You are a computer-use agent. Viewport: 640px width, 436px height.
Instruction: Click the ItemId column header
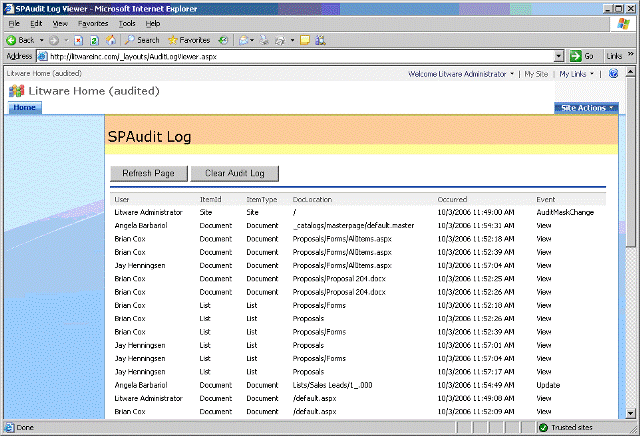[x=210, y=199]
